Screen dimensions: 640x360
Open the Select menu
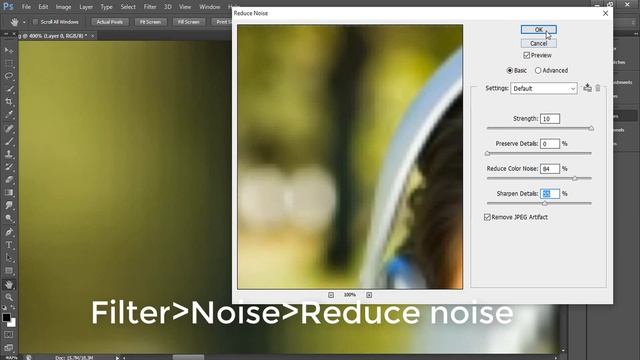click(128, 7)
